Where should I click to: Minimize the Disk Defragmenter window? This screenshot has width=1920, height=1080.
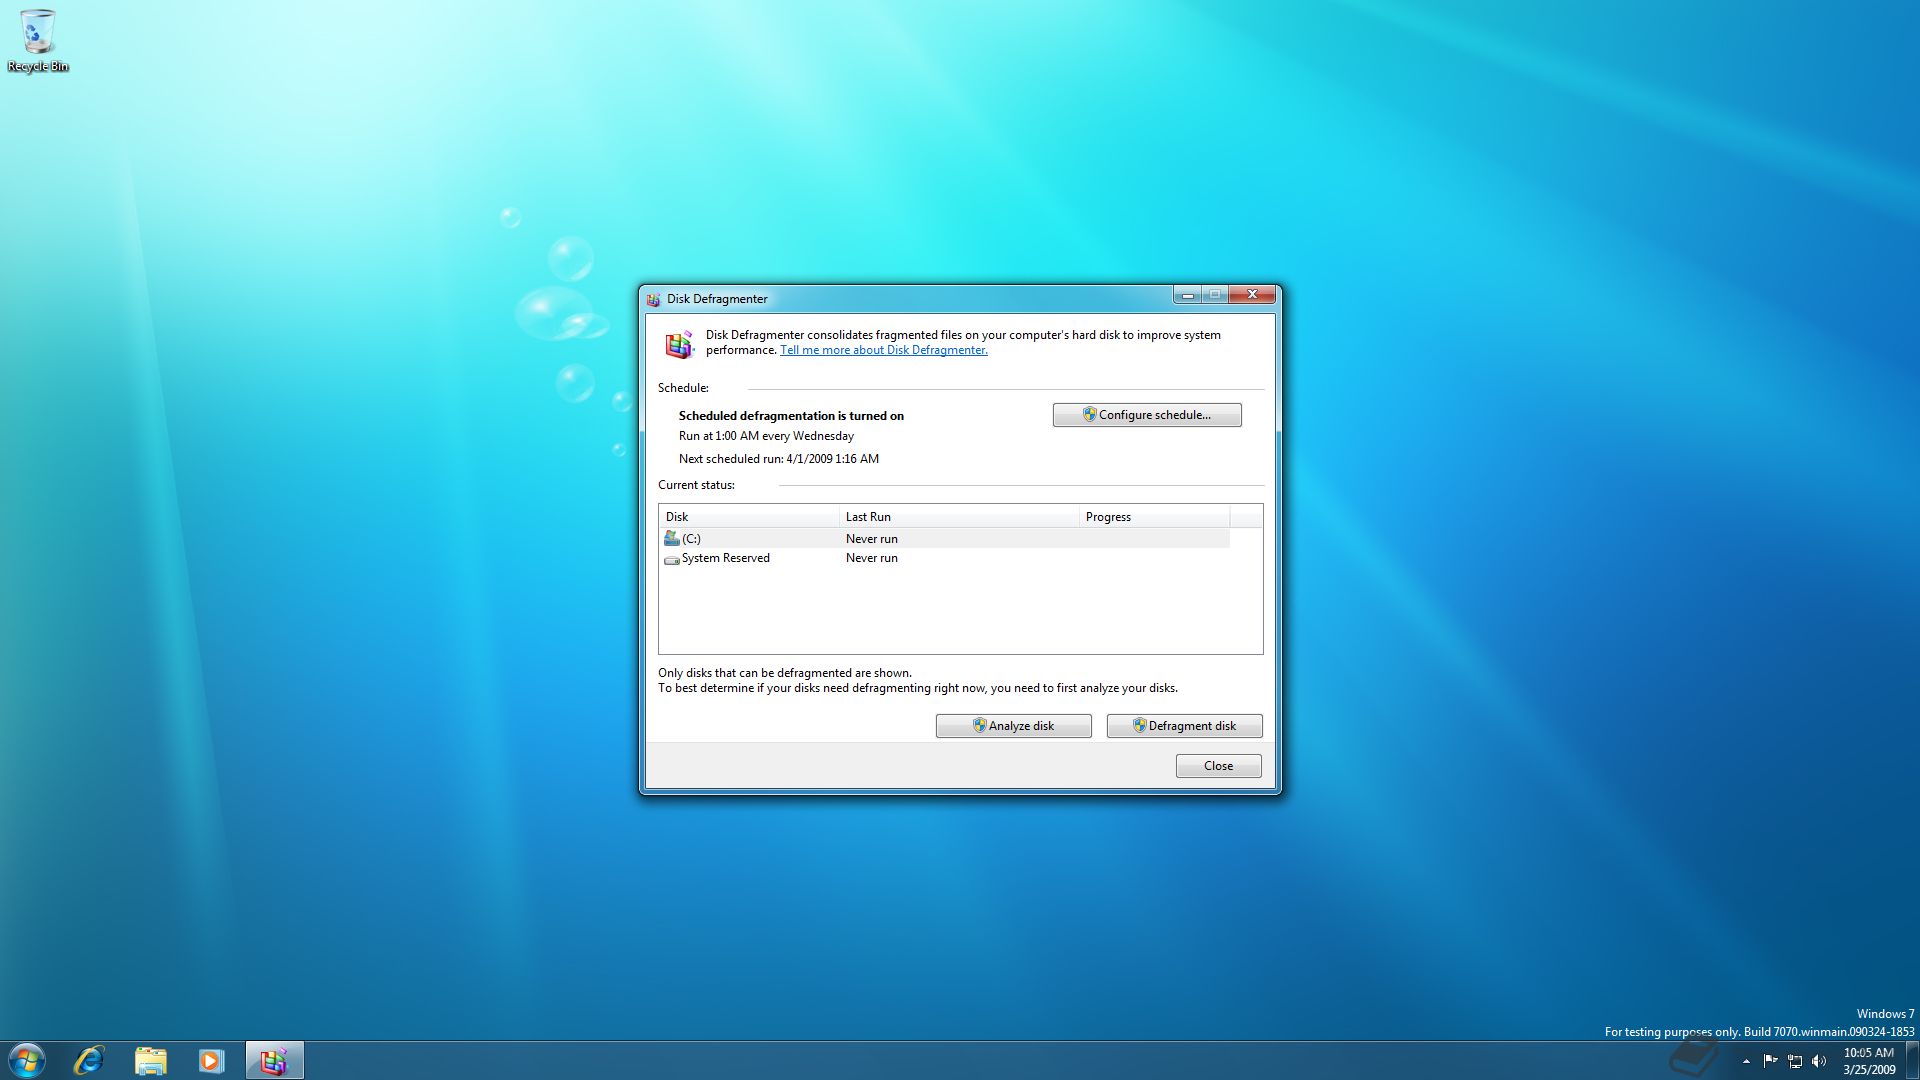click(x=1187, y=295)
